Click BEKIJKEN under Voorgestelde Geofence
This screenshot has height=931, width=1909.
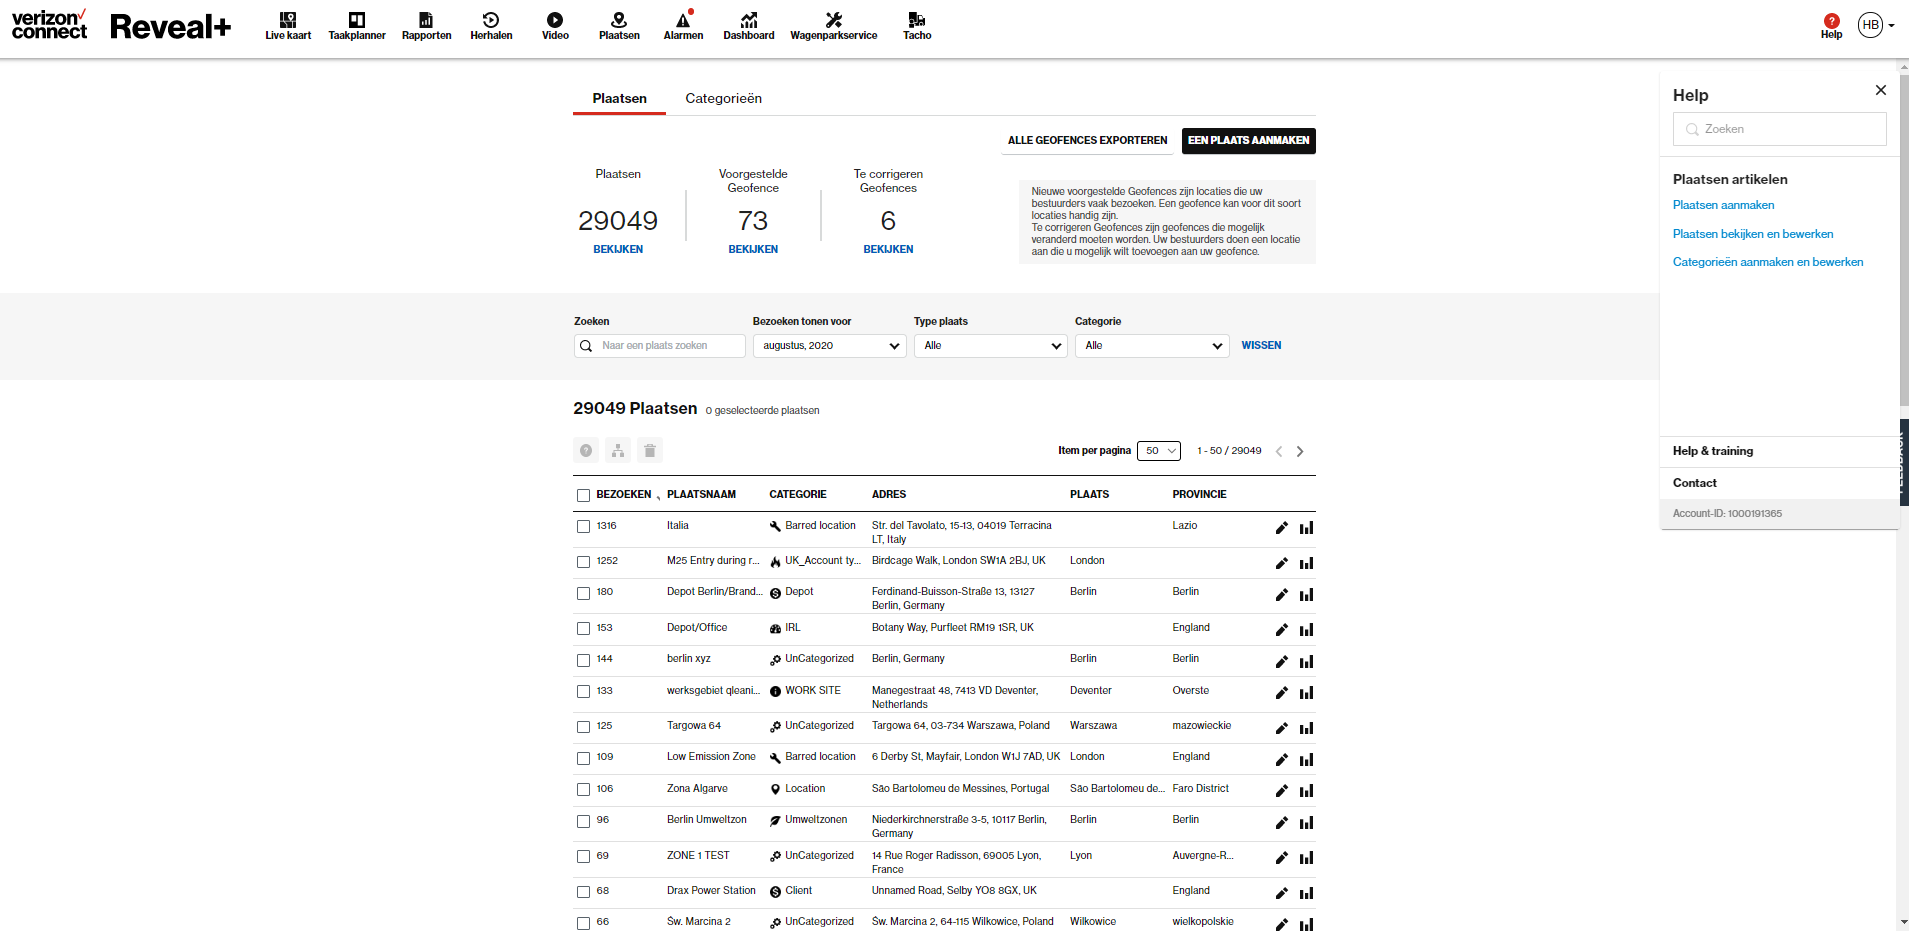click(753, 249)
